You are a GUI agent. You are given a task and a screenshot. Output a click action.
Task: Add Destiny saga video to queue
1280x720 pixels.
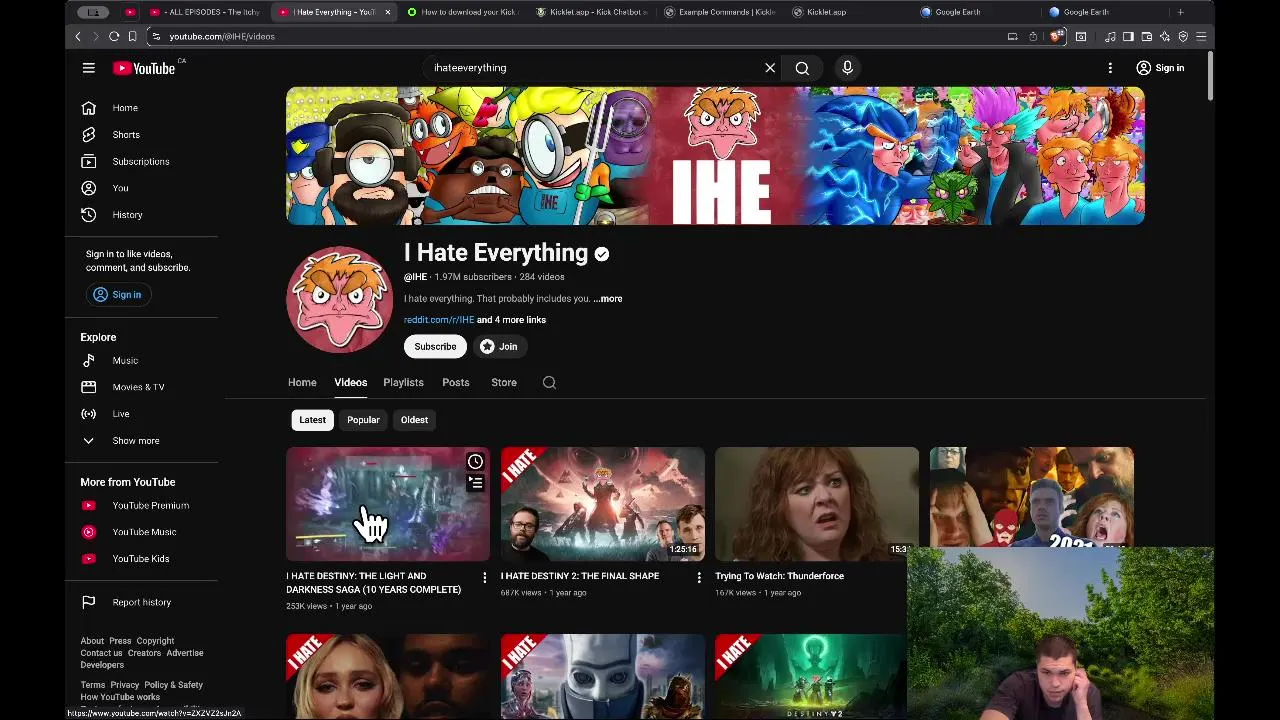(475, 484)
